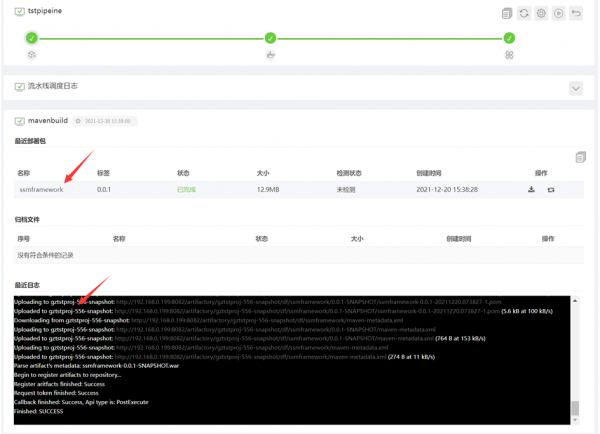Click the 检测状态 column header
The image size is (600, 434).
[349, 173]
